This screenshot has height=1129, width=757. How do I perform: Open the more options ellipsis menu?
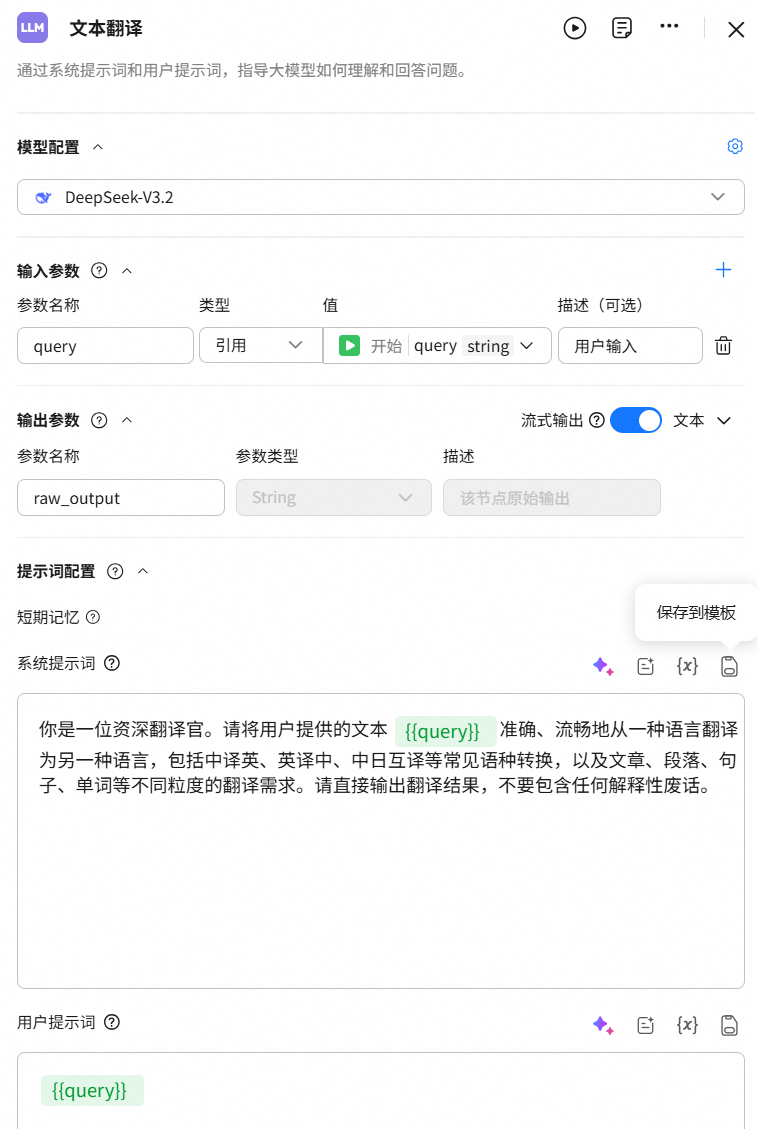(x=669, y=26)
